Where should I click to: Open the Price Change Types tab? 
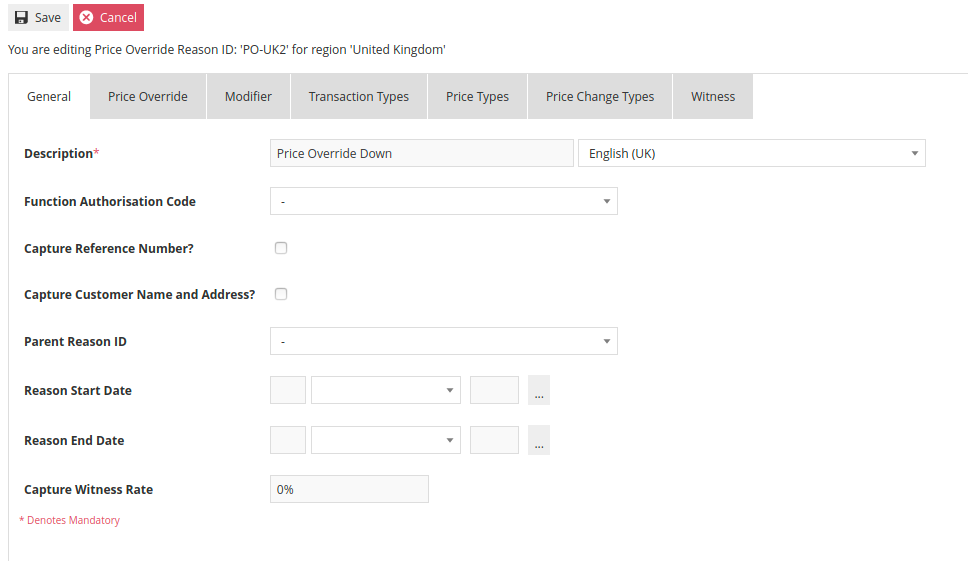pyautogui.click(x=599, y=97)
